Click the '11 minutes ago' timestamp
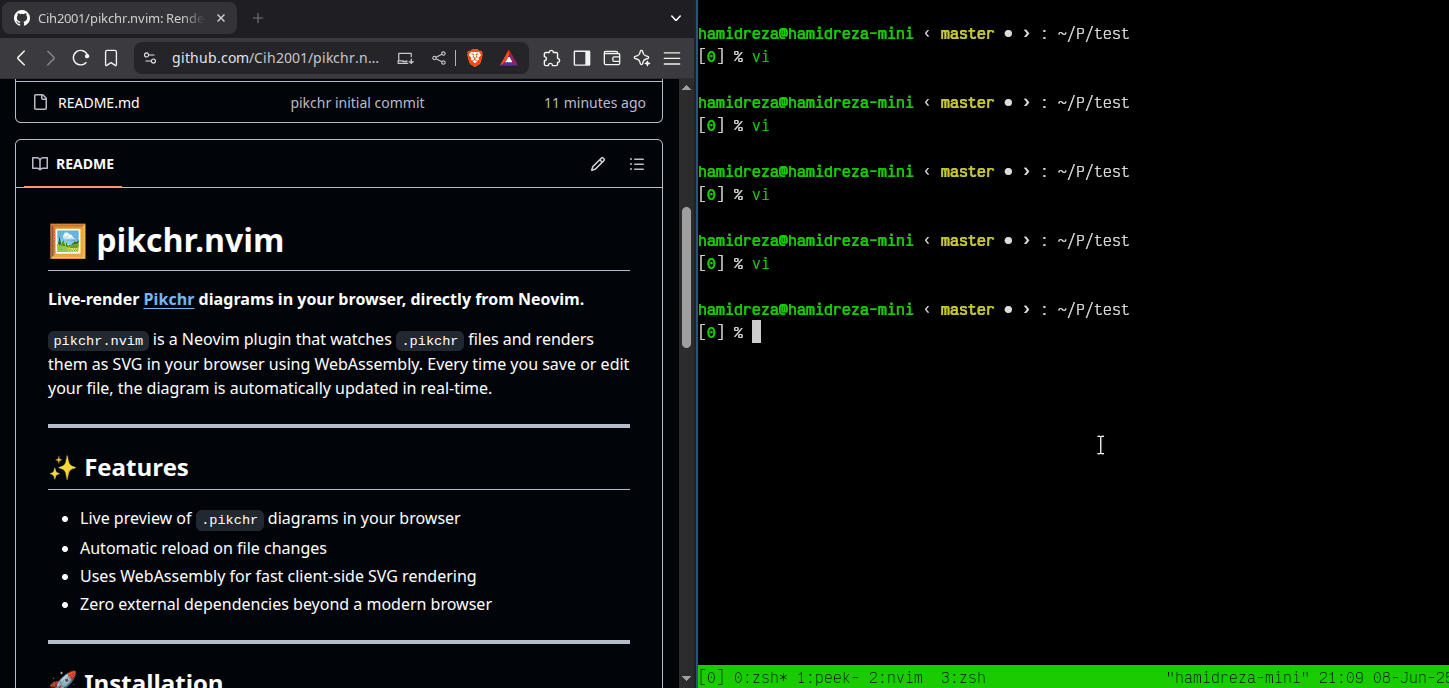 pos(595,102)
